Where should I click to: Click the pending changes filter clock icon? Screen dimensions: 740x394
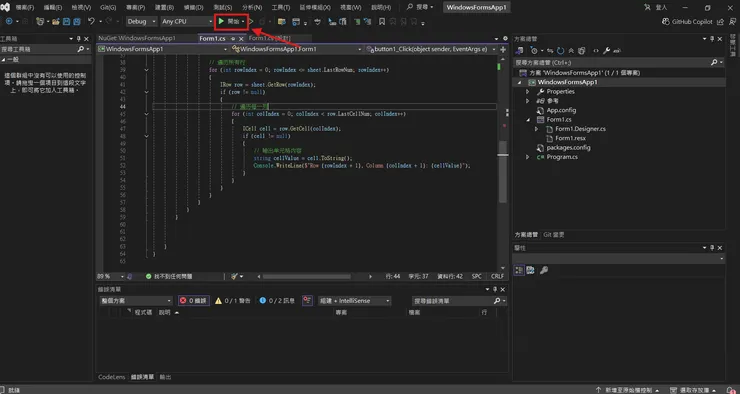tap(534, 50)
